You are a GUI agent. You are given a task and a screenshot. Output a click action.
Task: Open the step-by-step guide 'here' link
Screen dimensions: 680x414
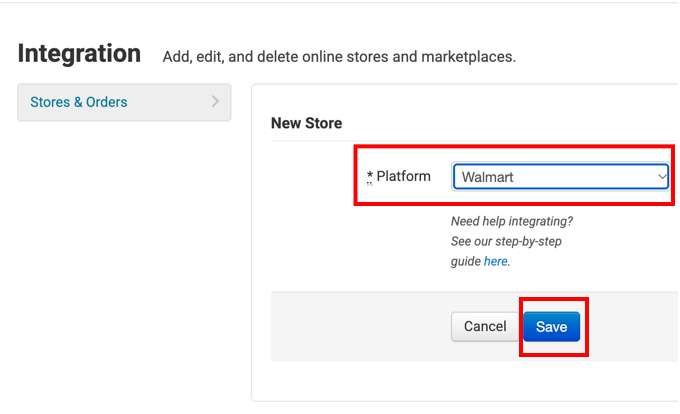point(495,261)
